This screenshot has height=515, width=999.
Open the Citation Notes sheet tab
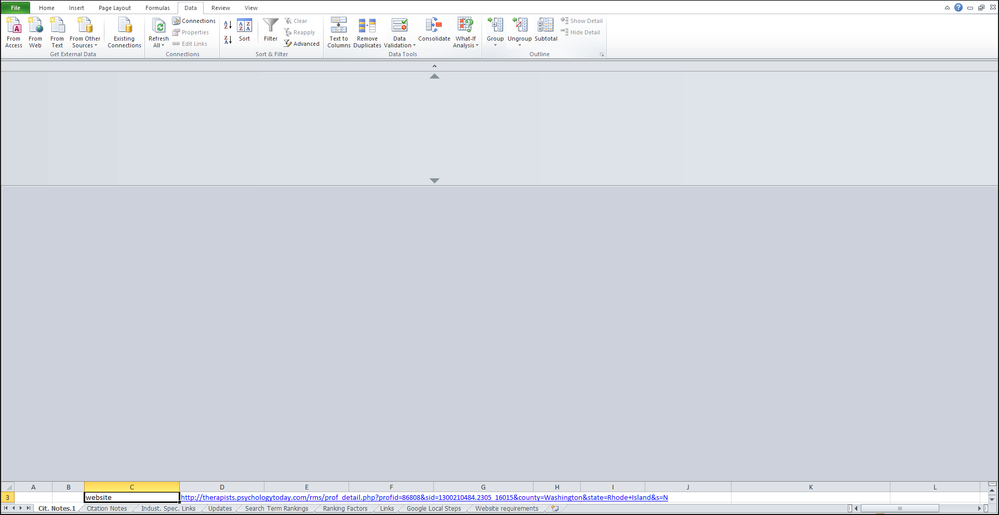[x=106, y=509]
